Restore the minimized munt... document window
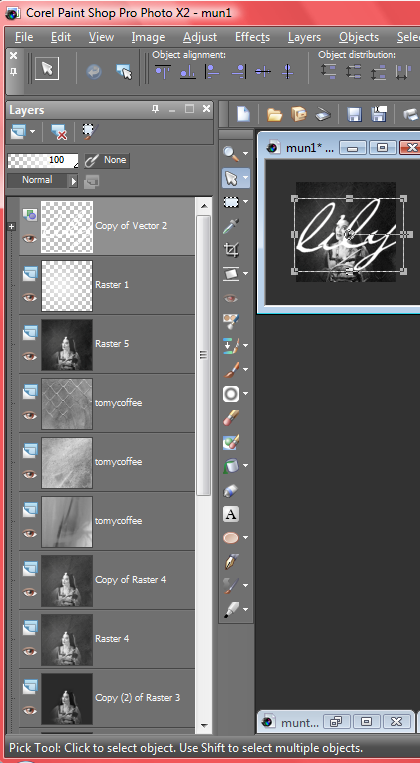 336,722
